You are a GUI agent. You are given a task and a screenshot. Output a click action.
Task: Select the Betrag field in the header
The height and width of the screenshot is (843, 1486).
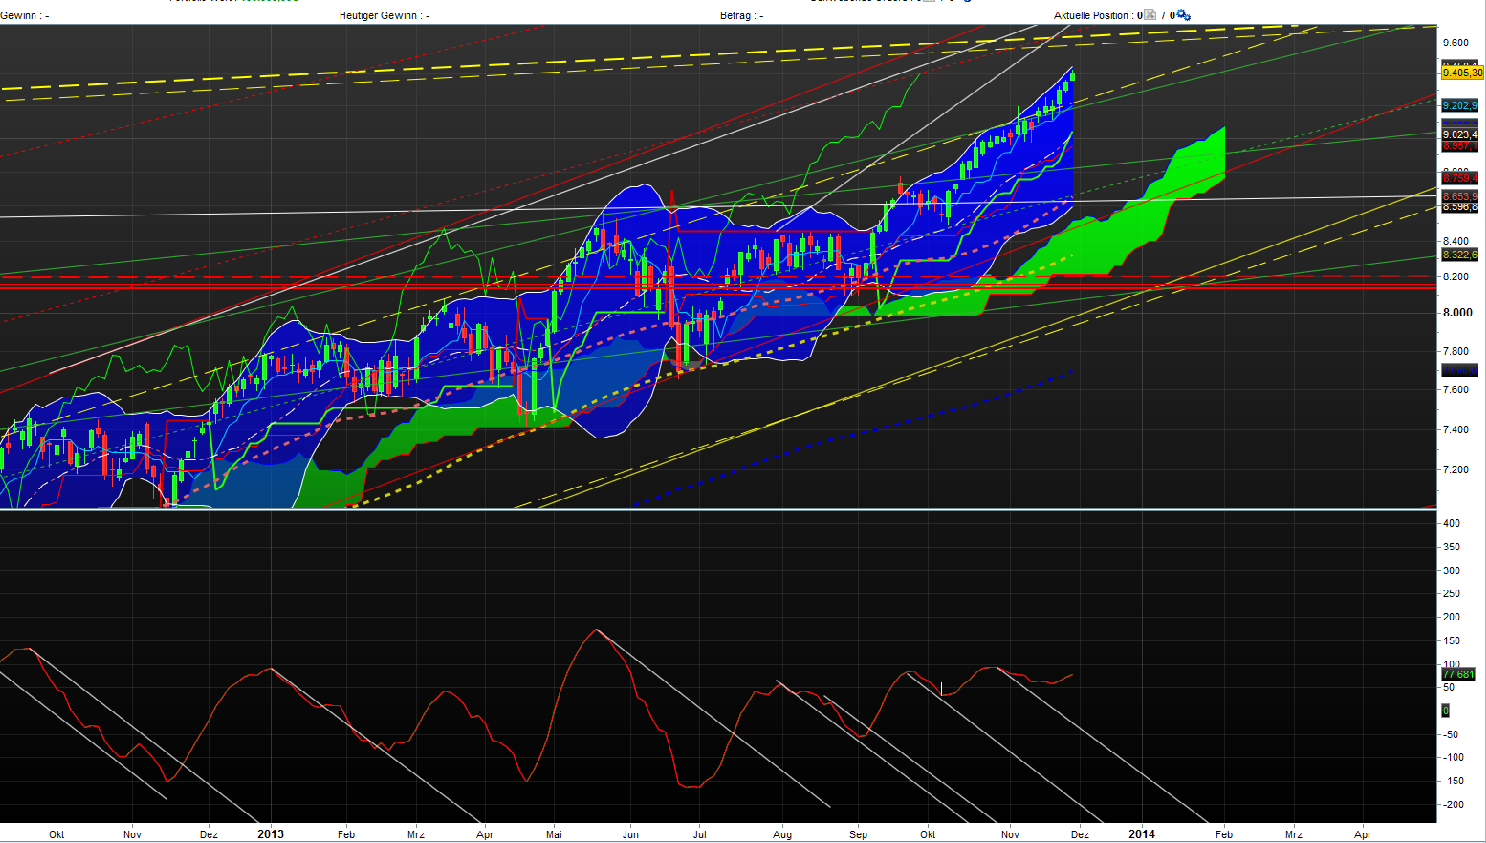click(740, 15)
